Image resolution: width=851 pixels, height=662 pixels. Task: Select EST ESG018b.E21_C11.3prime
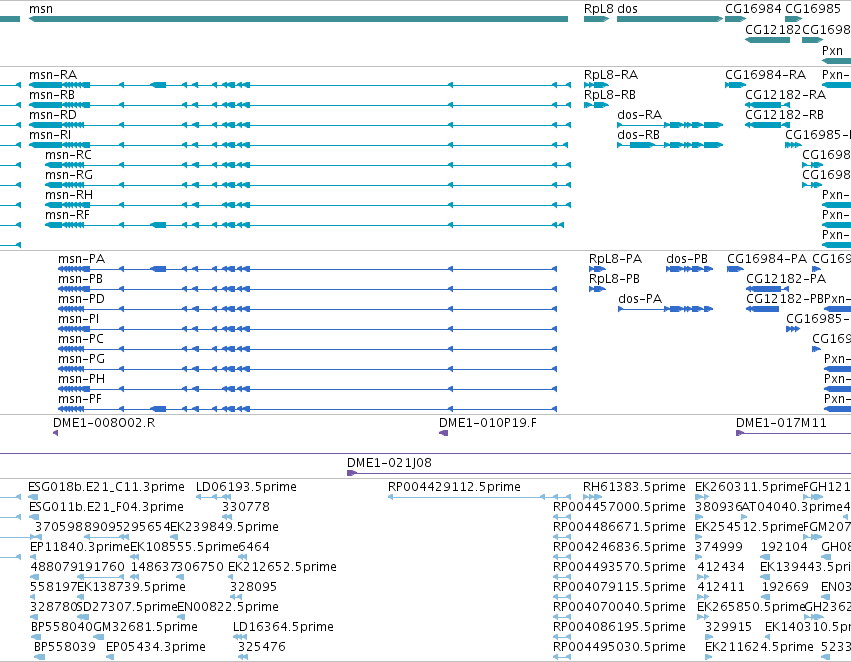coord(33,497)
